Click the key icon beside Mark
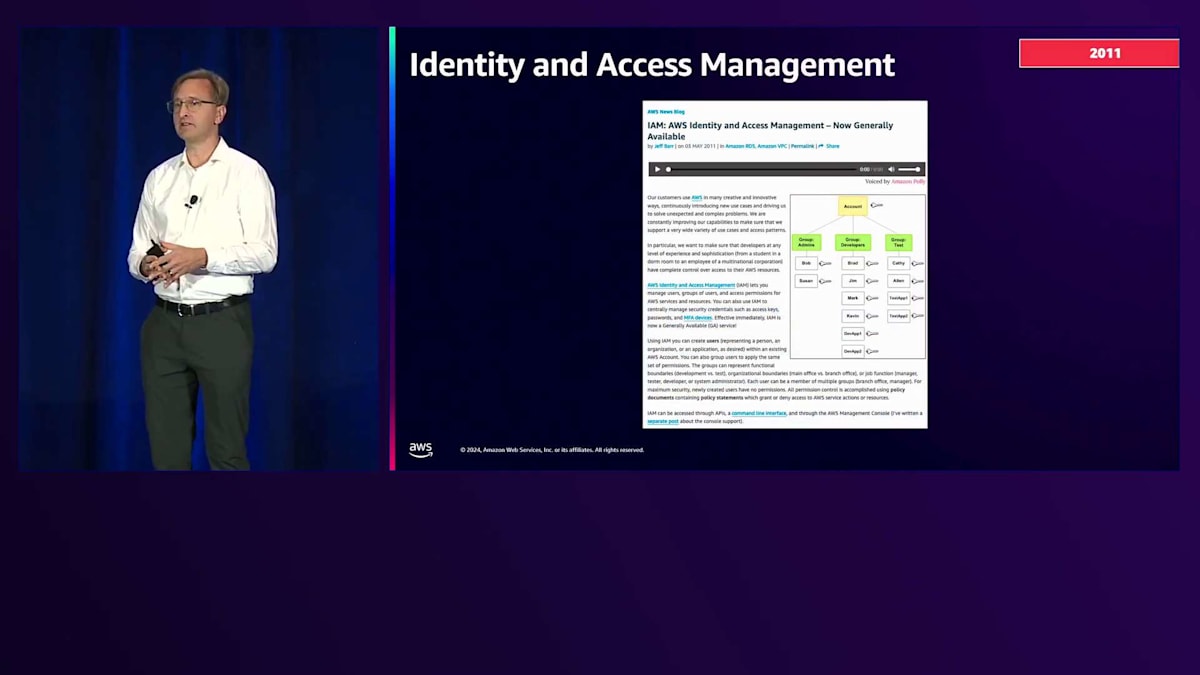This screenshot has width=1200, height=675. [872, 298]
